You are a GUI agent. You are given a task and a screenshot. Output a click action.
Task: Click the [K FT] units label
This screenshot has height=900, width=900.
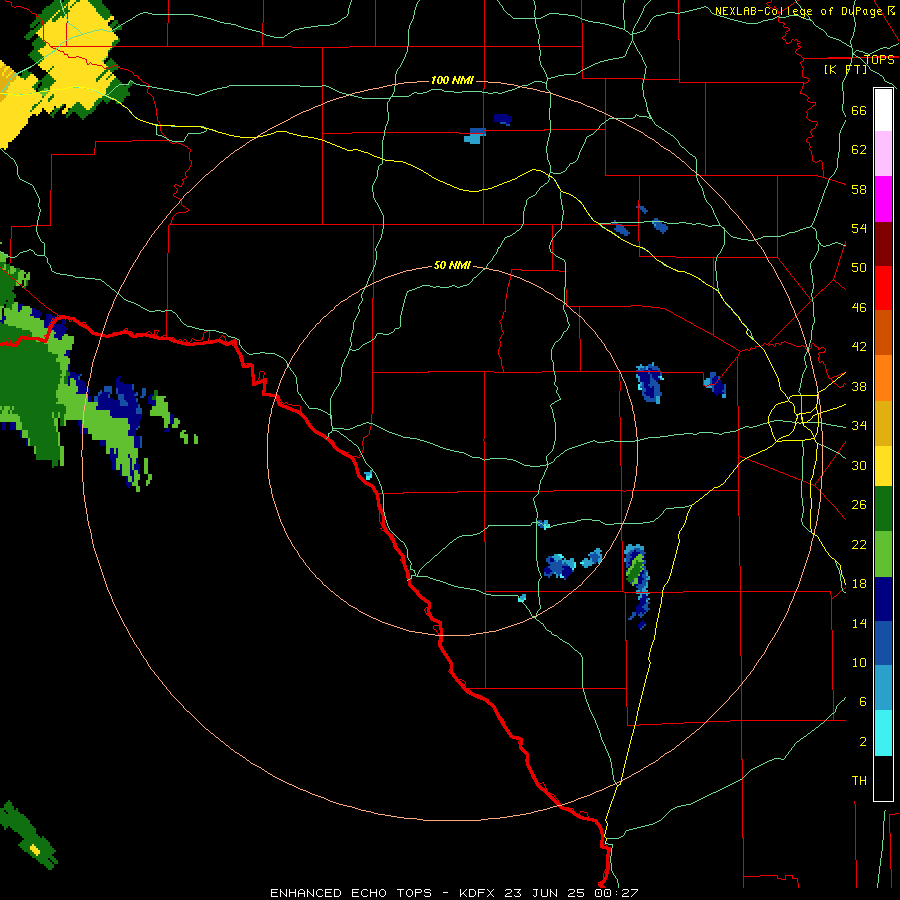[846, 69]
